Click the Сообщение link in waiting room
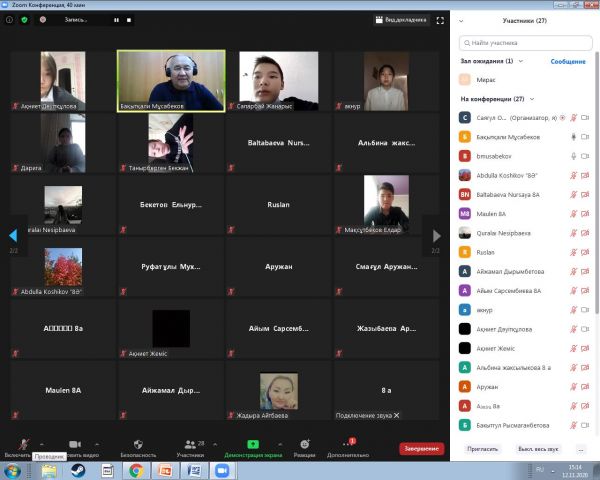600x480 pixels. (567, 61)
